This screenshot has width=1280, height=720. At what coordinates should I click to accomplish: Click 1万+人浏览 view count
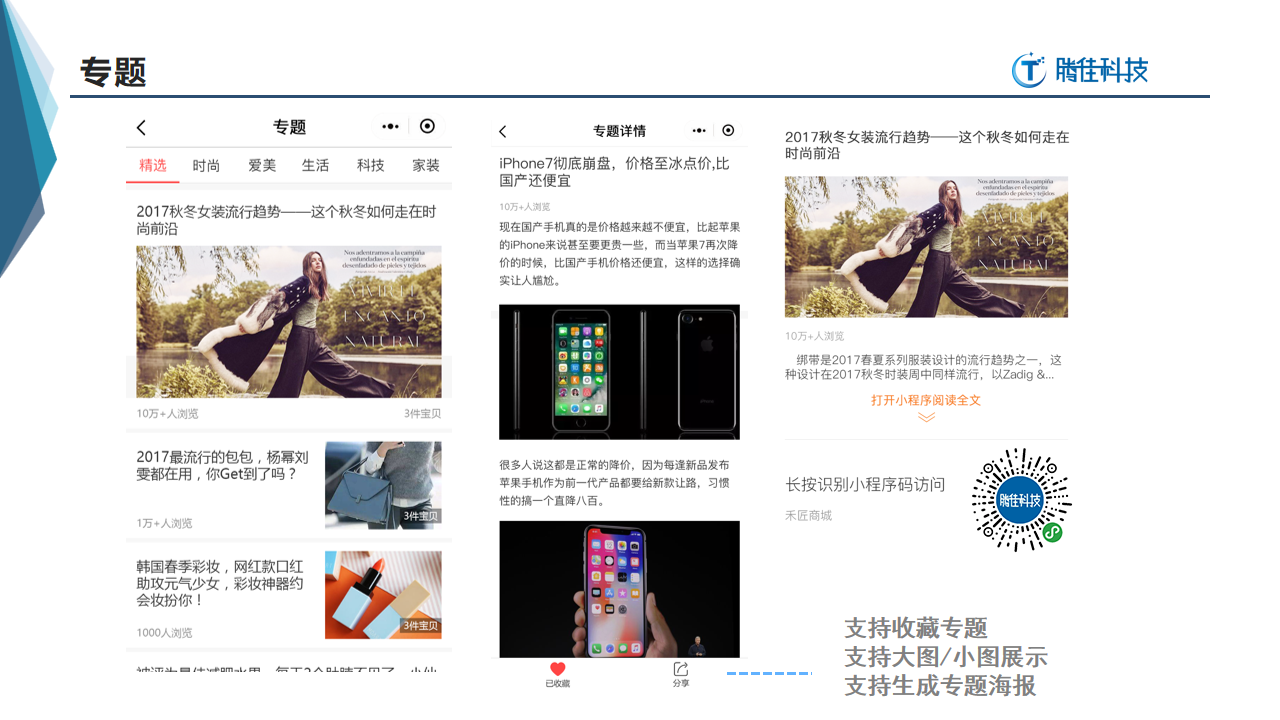tap(164, 523)
